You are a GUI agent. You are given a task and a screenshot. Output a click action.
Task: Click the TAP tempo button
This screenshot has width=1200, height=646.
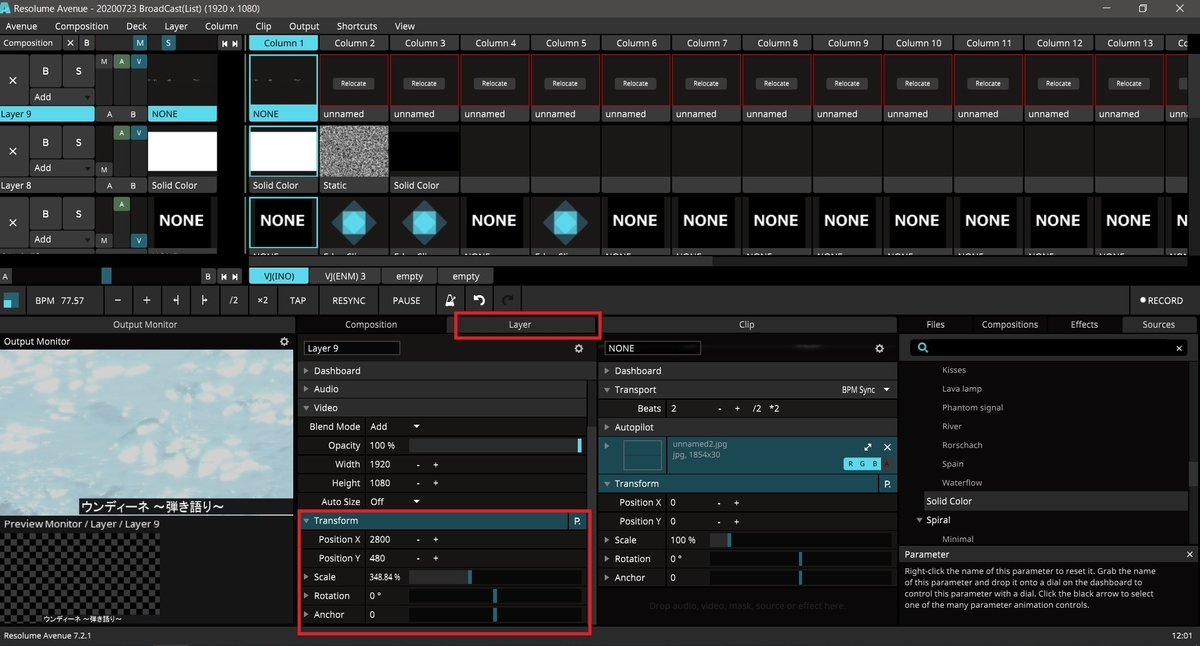[298, 300]
